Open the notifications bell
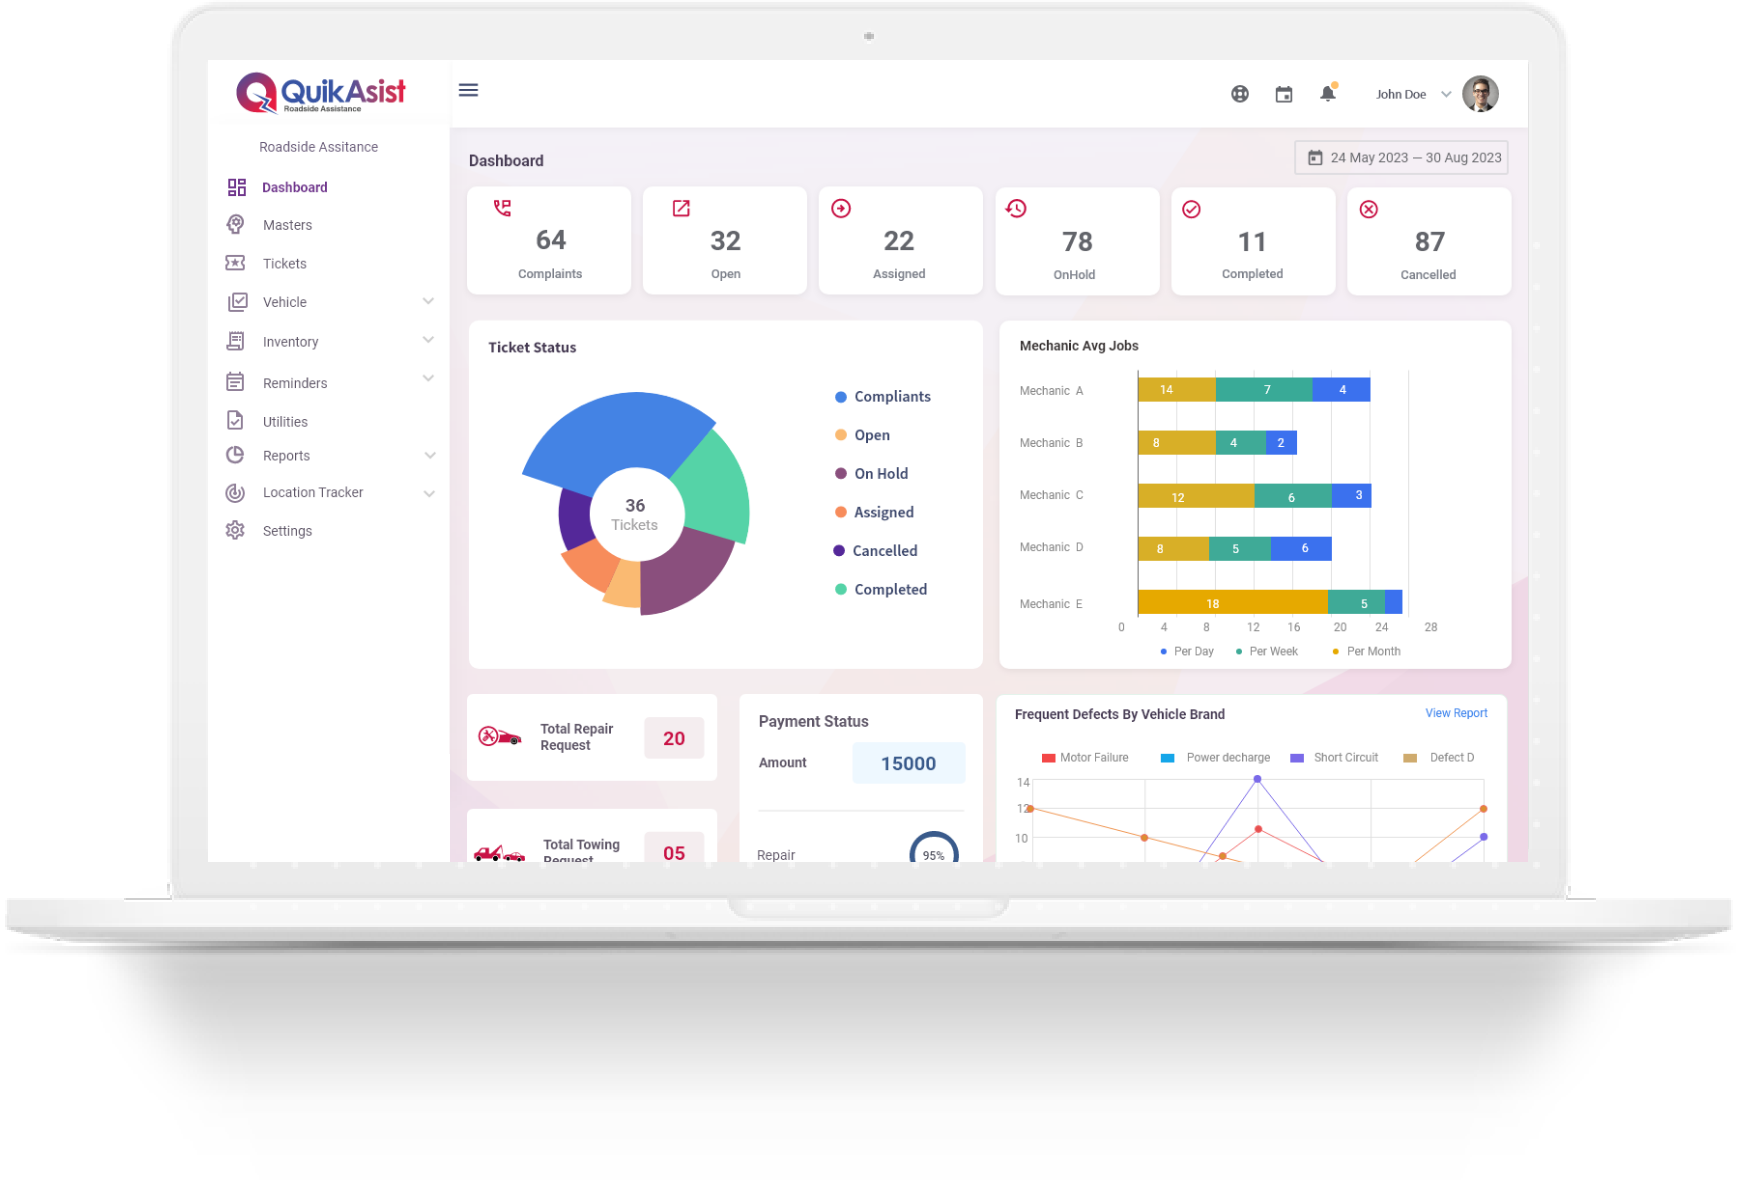The height and width of the screenshot is (1196, 1738). point(1328,92)
